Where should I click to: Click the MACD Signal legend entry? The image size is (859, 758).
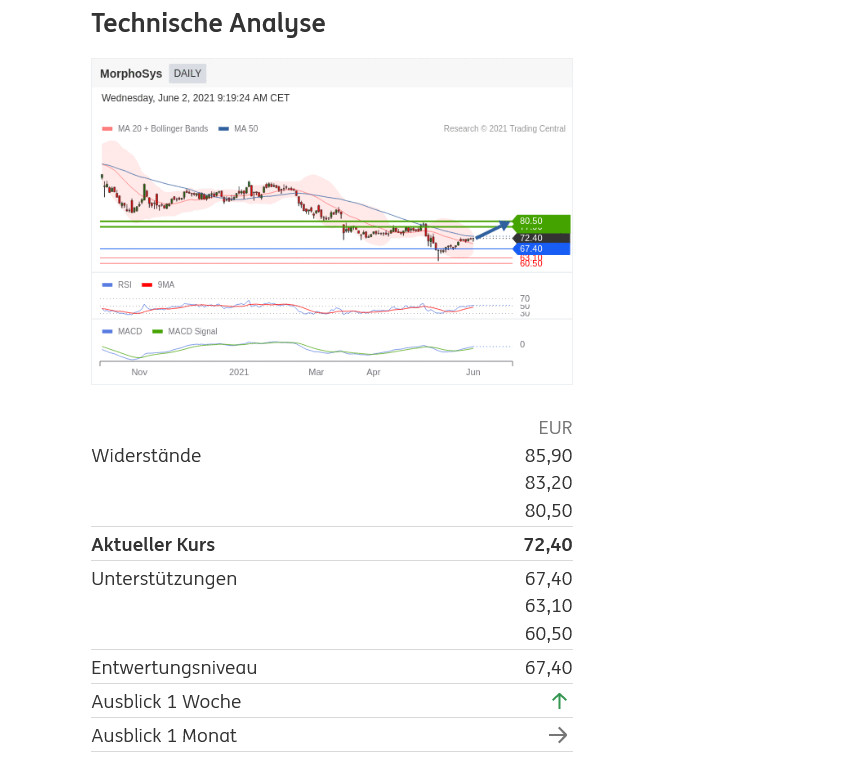(192, 331)
